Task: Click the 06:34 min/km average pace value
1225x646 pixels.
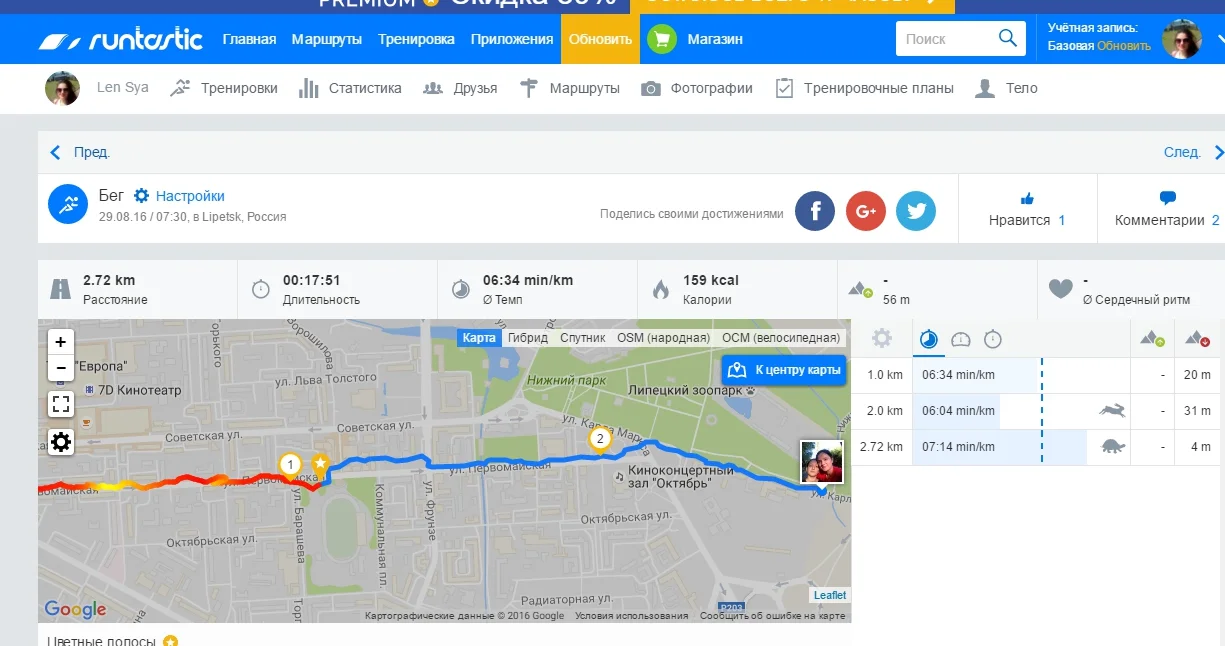Action: 526,280
